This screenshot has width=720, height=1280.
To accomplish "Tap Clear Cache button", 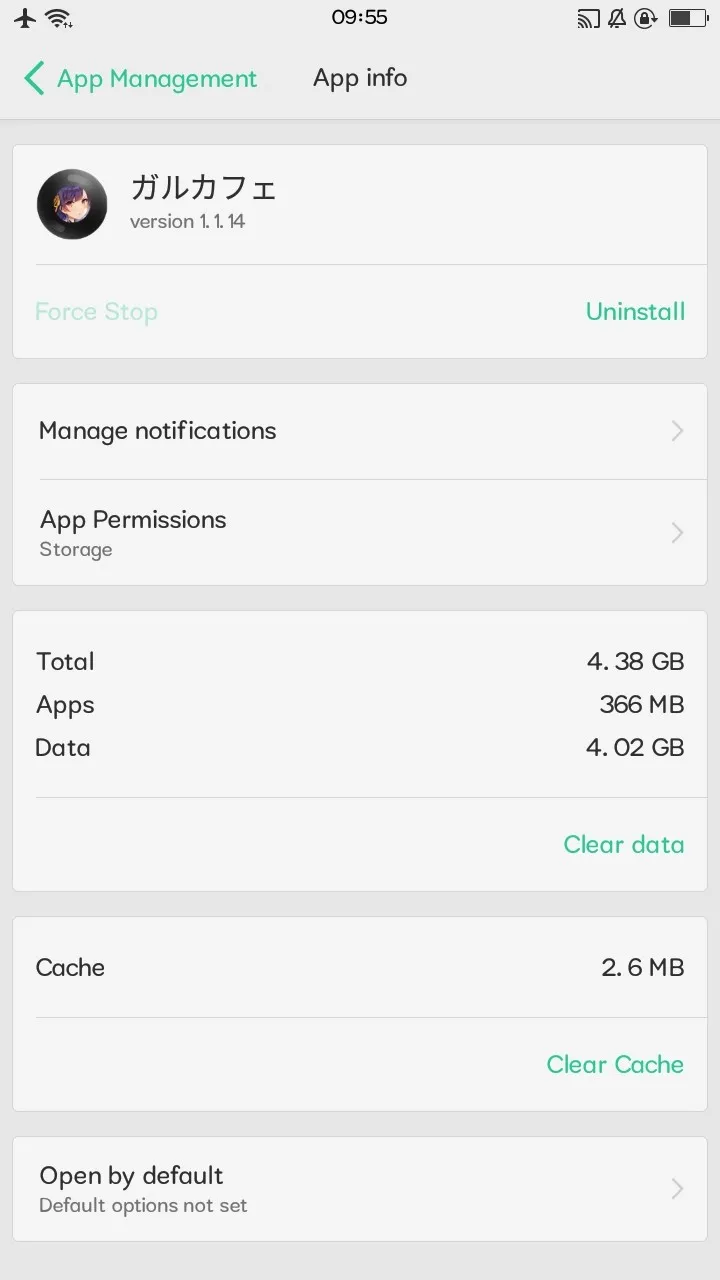I will click(x=615, y=1065).
